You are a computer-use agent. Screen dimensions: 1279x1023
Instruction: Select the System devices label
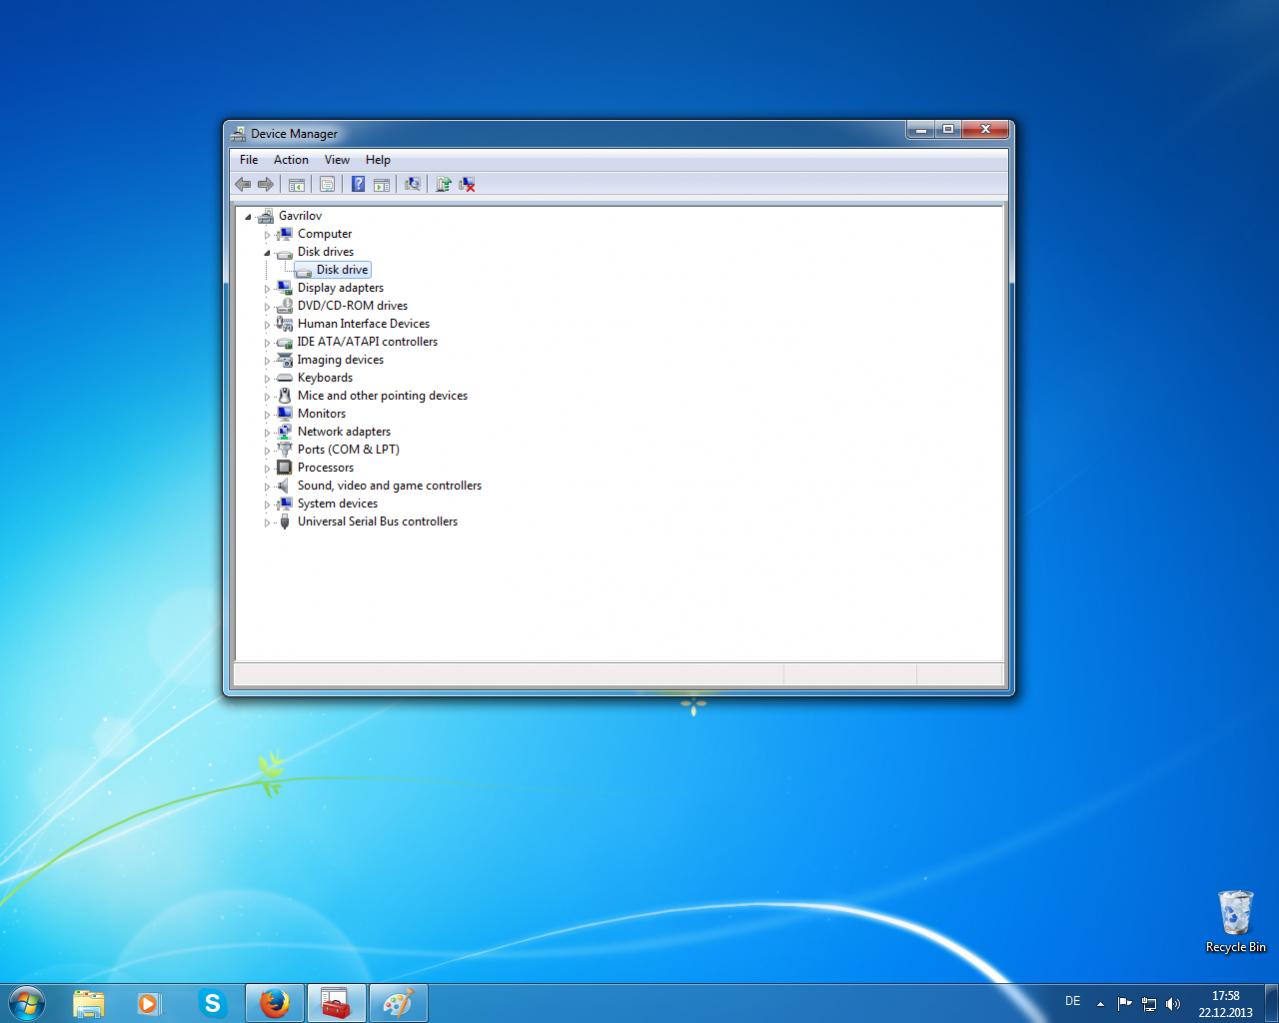pos(337,504)
